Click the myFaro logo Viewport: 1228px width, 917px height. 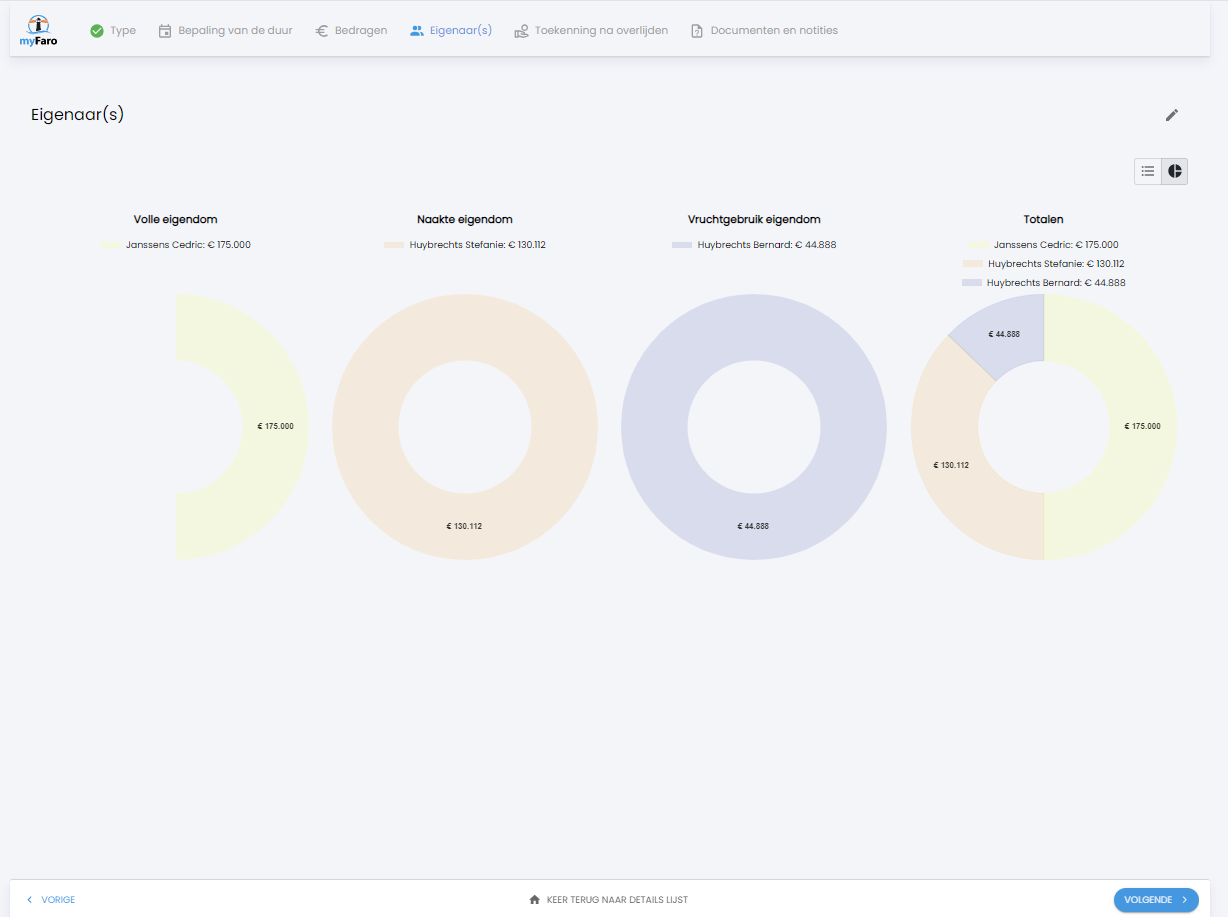tap(38, 31)
